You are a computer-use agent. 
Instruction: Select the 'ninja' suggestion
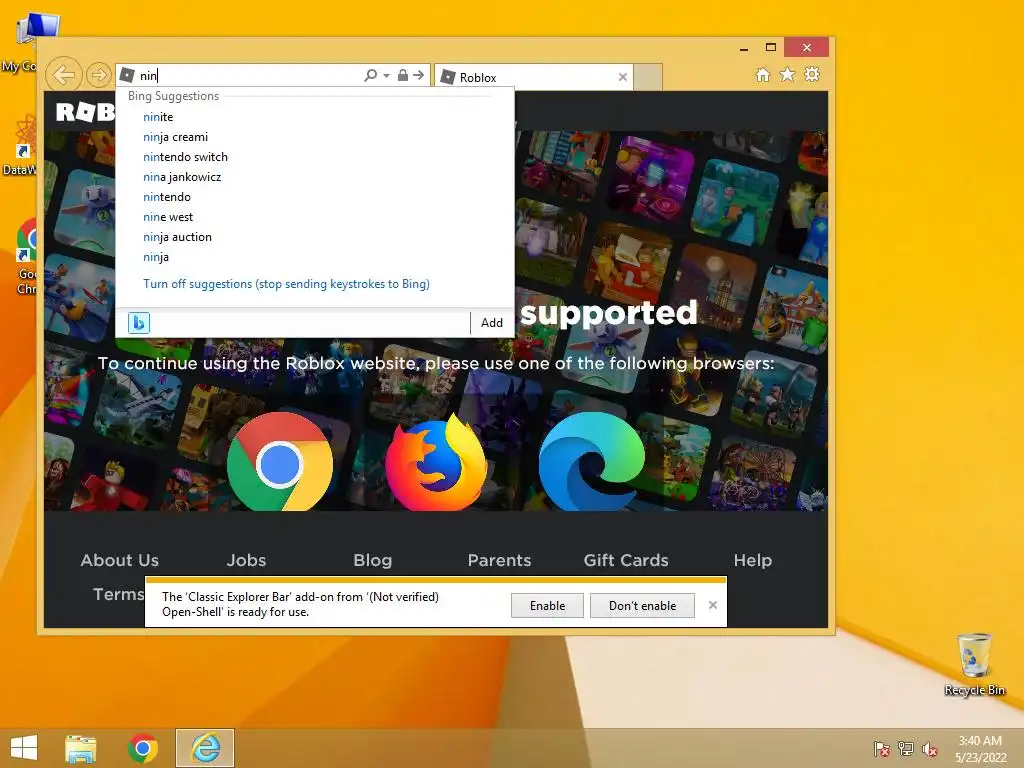[156, 257]
